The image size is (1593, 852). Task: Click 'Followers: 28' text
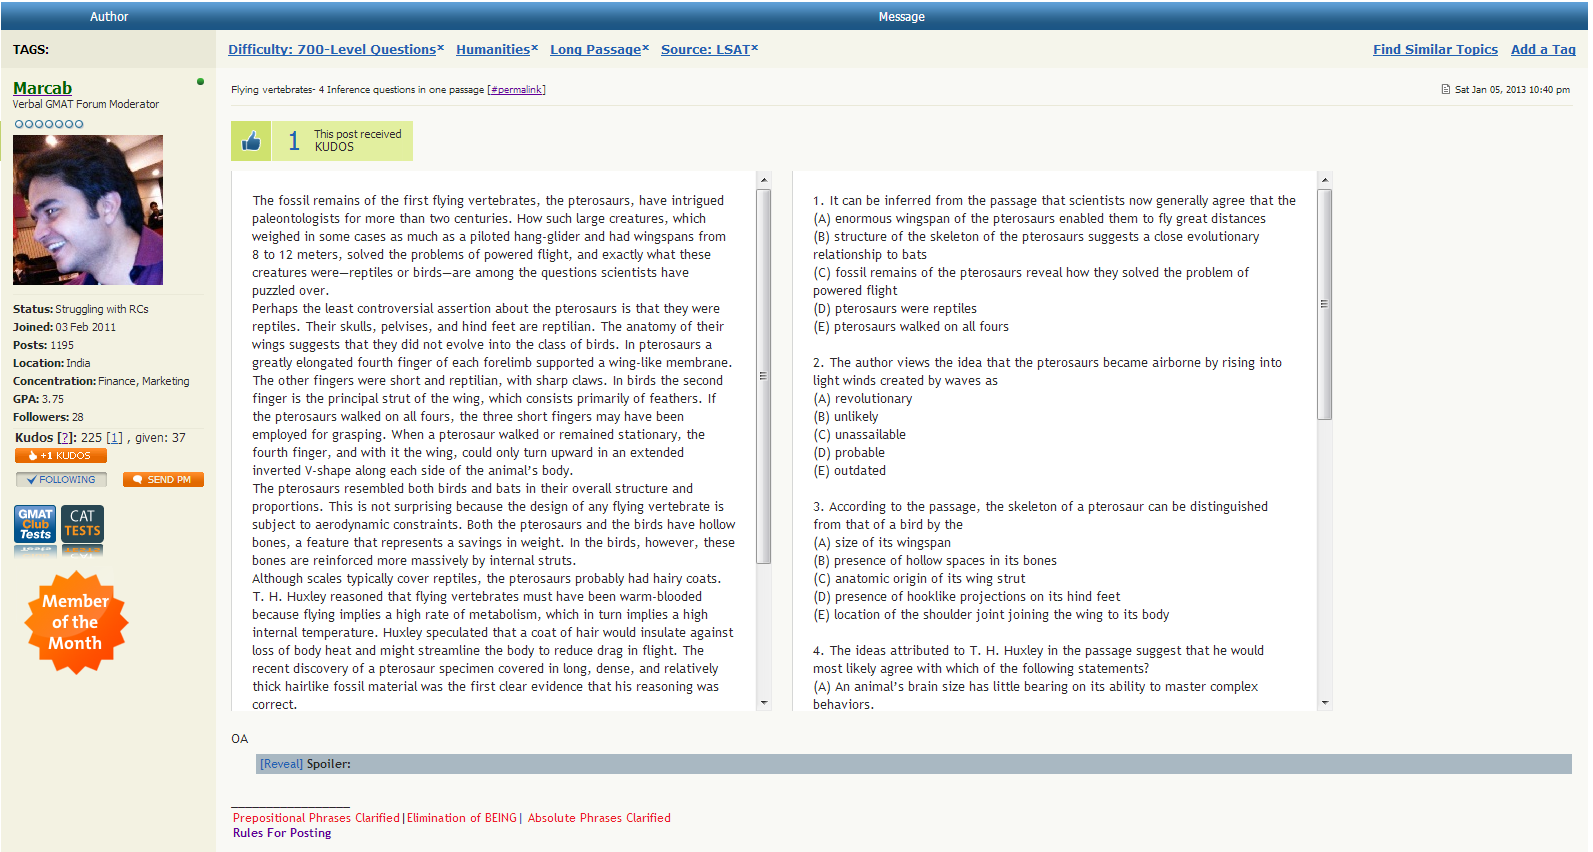(x=48, y=417)
